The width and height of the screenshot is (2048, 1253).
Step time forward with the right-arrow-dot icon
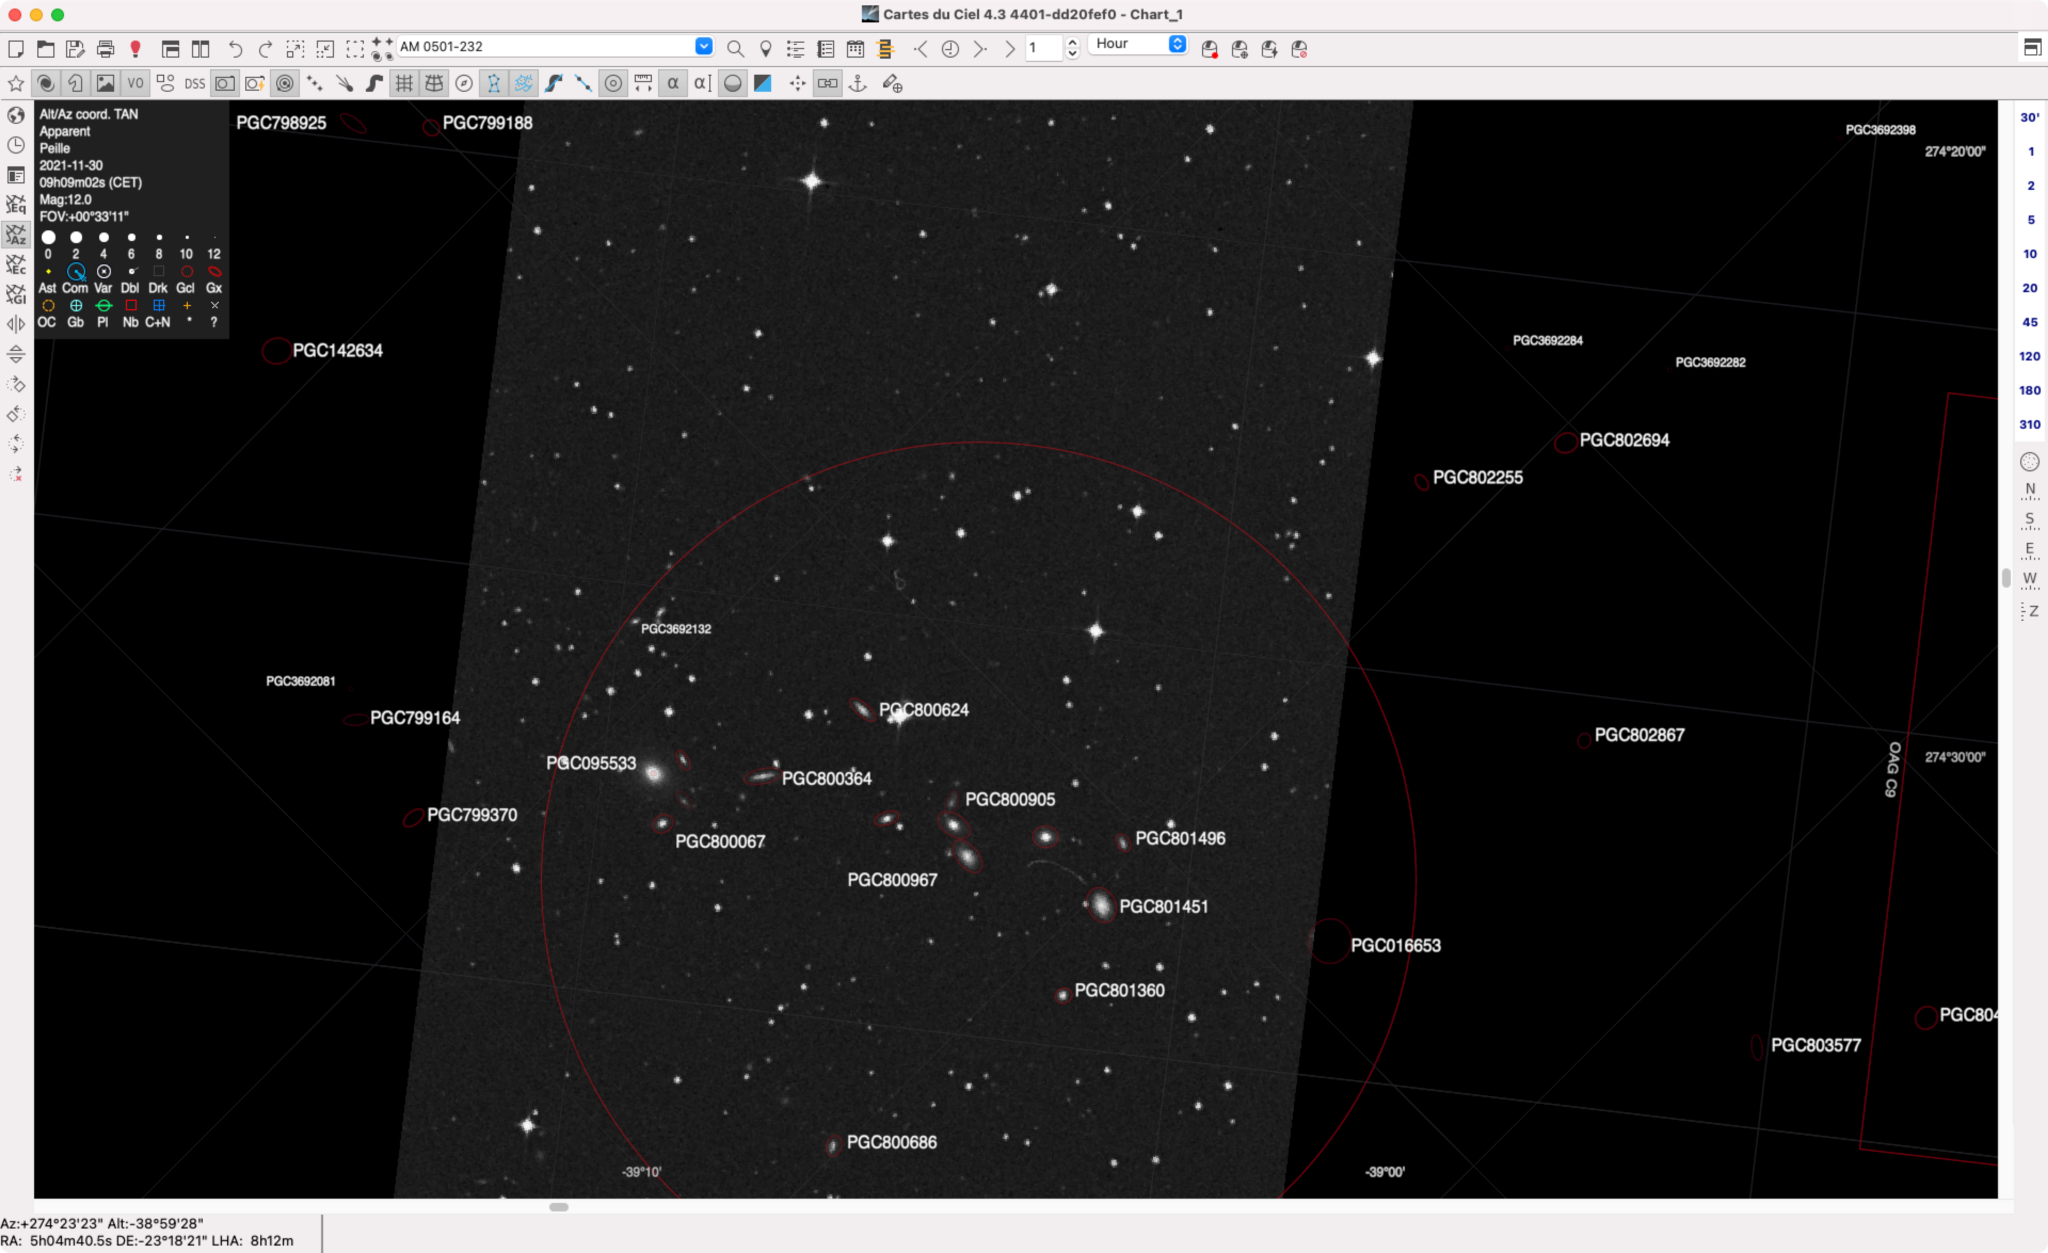(x=980, y=48)
